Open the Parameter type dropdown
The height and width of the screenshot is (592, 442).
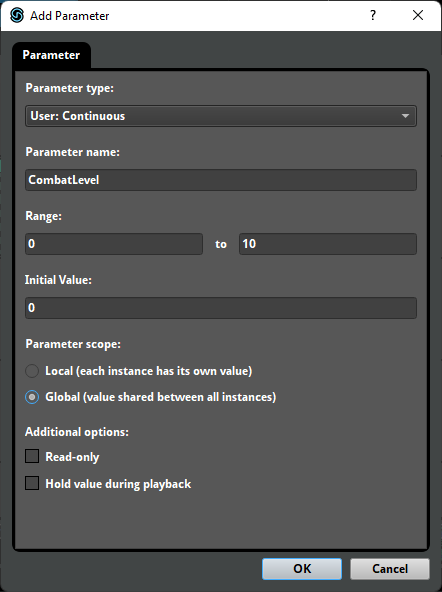click(221, 116)
